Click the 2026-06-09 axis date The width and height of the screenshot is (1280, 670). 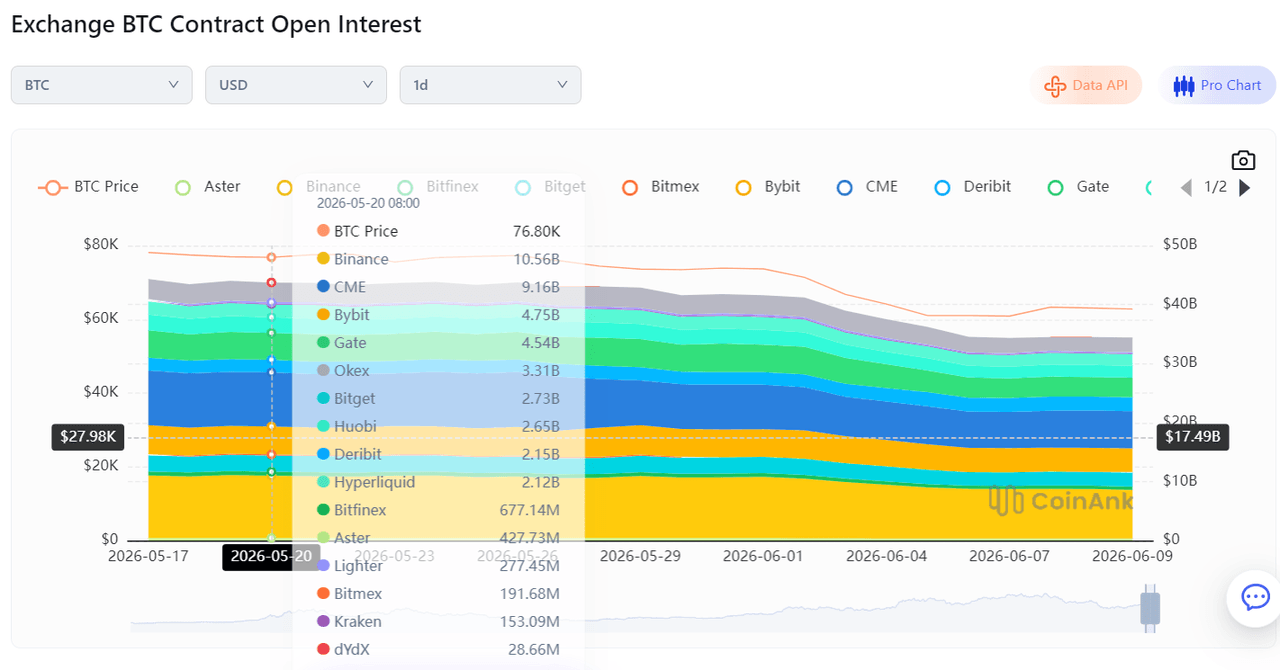(1132, 556)
